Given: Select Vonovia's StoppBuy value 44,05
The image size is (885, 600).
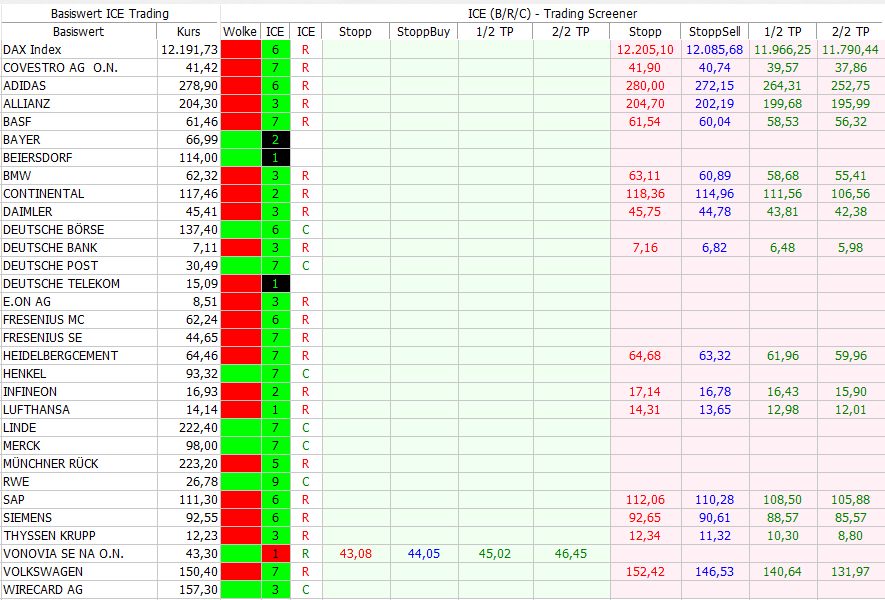Looking at the screenshot, I should coord(423,554).
